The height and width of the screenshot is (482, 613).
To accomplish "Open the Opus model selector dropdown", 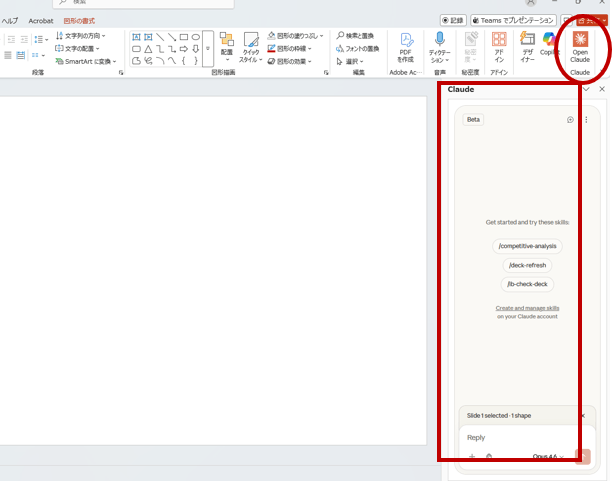I will tap(548, 457).
